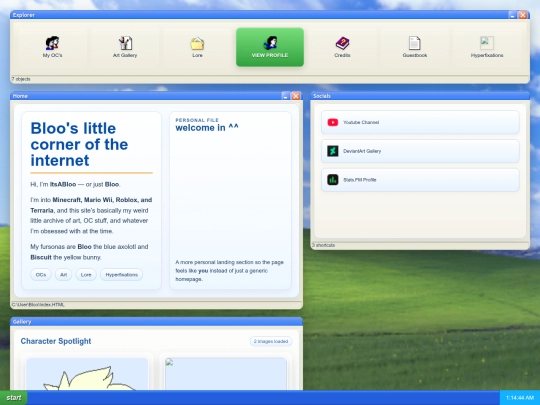540x405 pixels.
Task: Open the Youtube Channel shortcut
Action: (x=420, y=122)
